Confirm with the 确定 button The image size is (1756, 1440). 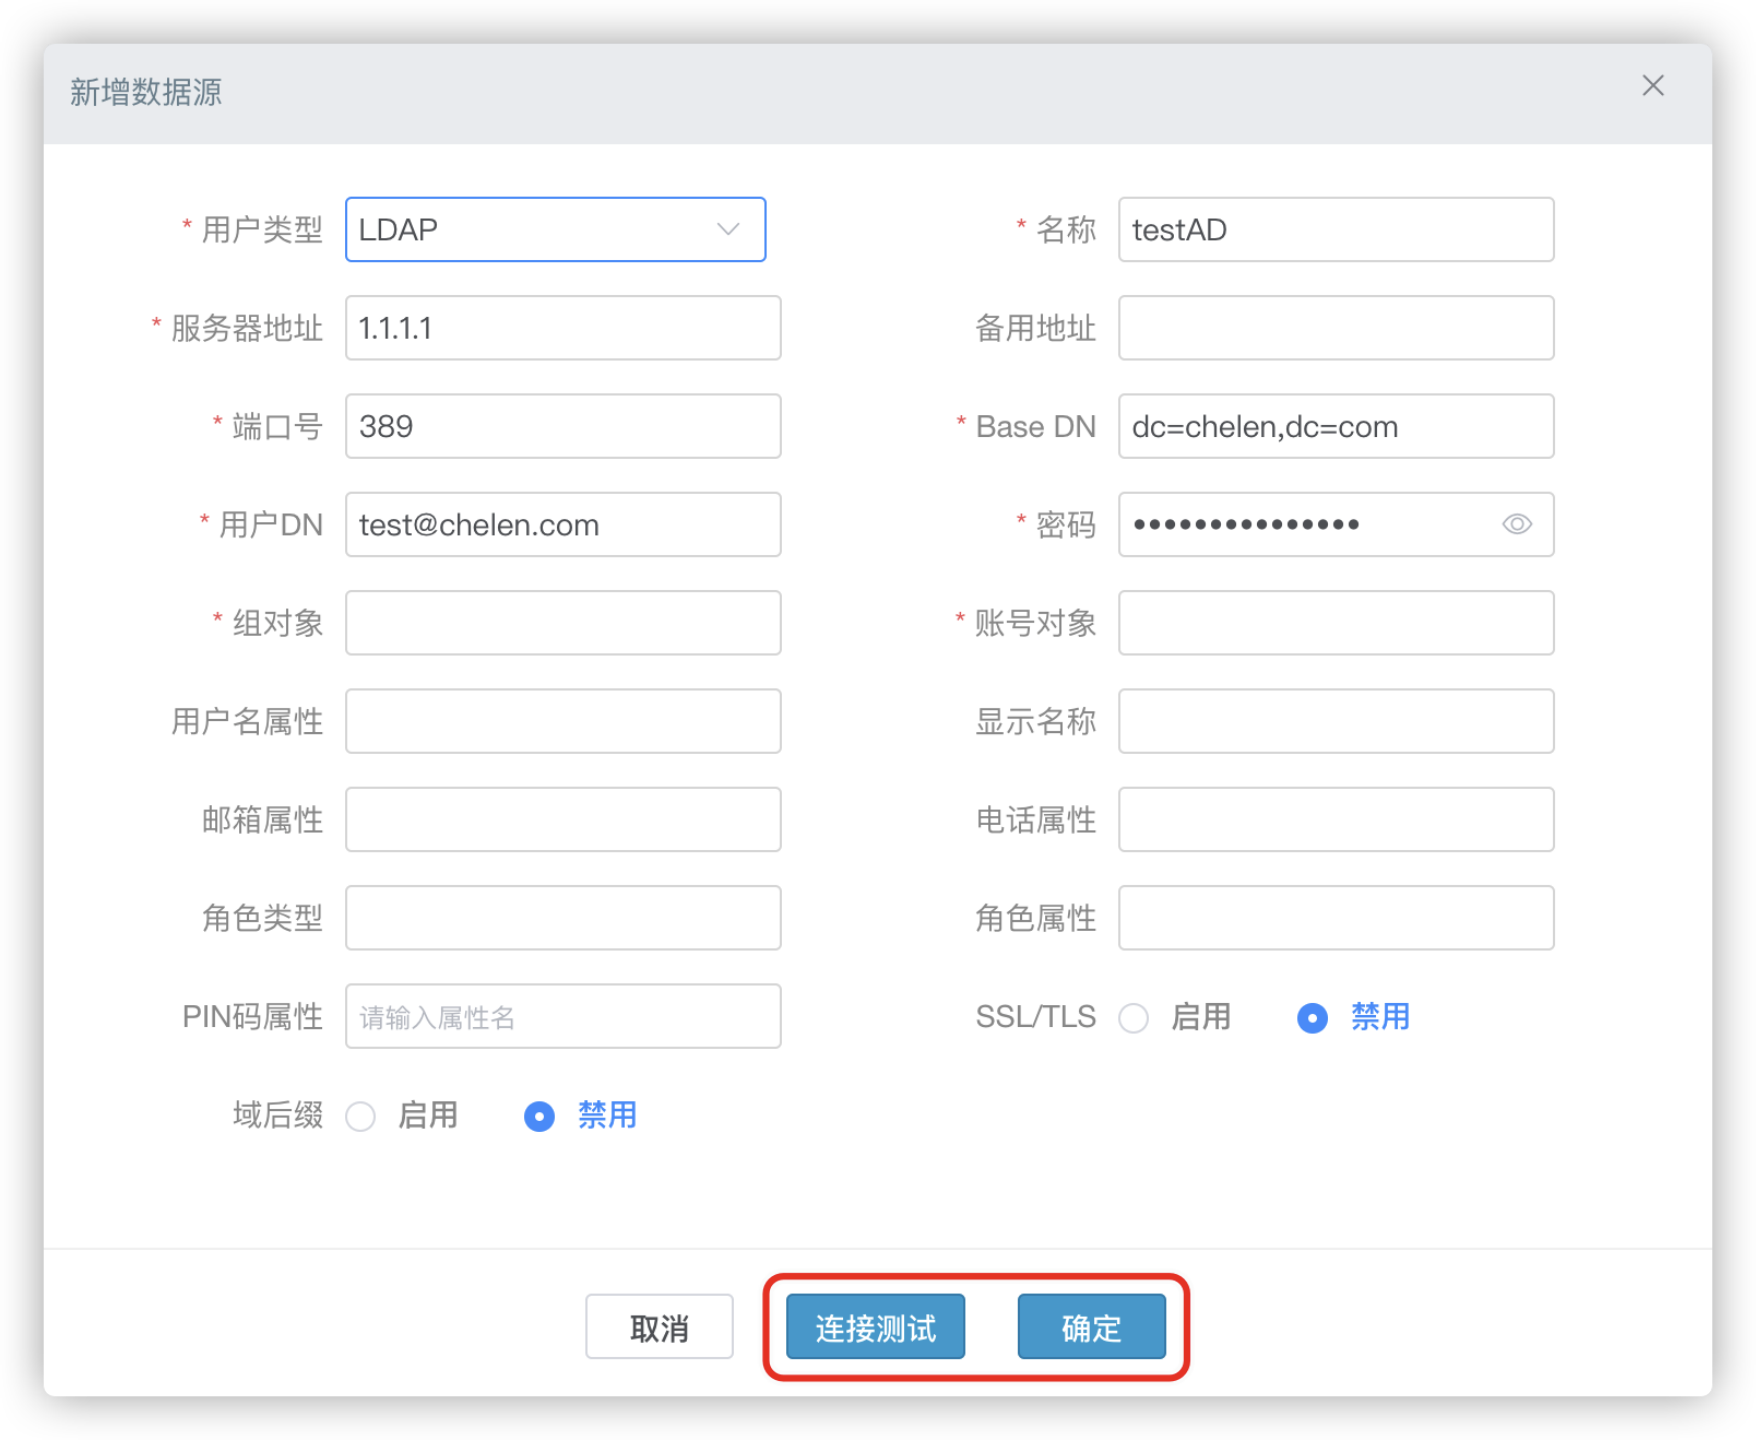tap(1091, 1327)
